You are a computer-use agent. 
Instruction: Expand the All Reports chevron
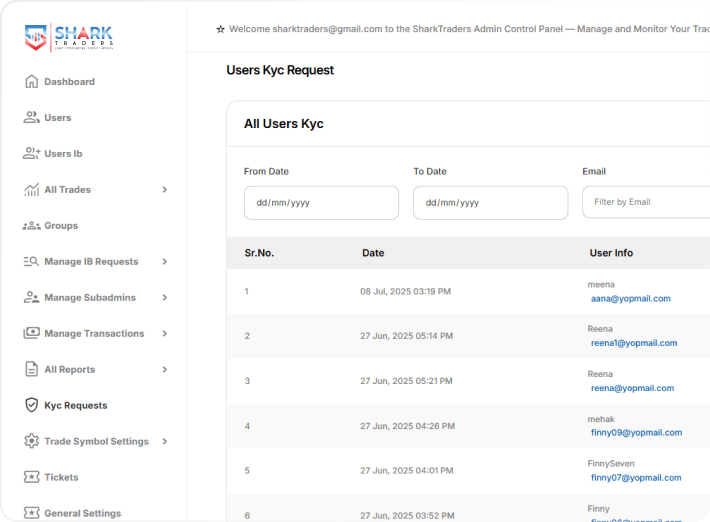pos(165,369)
